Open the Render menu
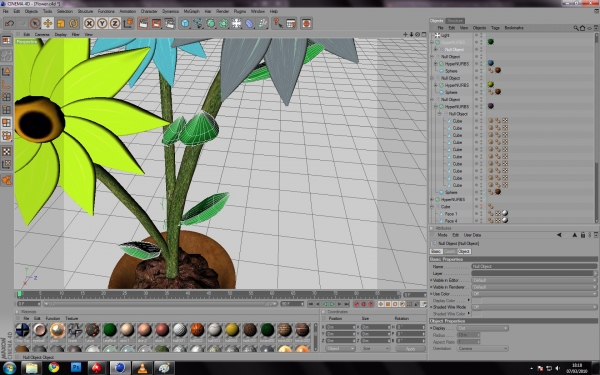 point(222,11)
